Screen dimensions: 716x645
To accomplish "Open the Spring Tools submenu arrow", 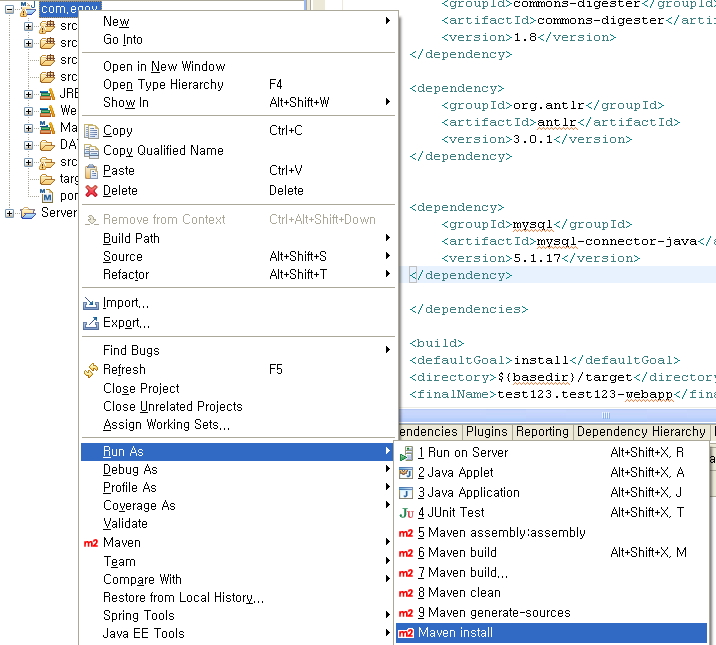I will 388,614.
